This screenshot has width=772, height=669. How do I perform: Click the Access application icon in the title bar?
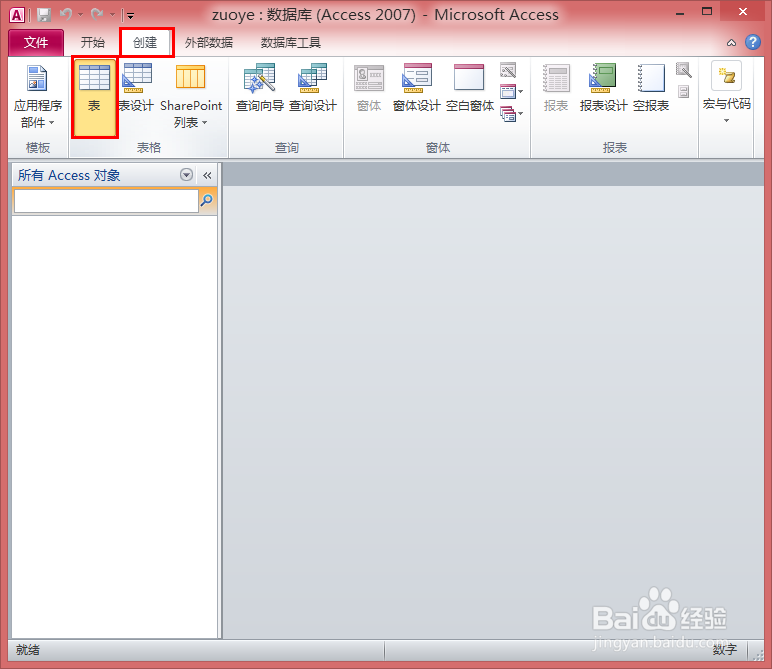(x=16, y=15)
